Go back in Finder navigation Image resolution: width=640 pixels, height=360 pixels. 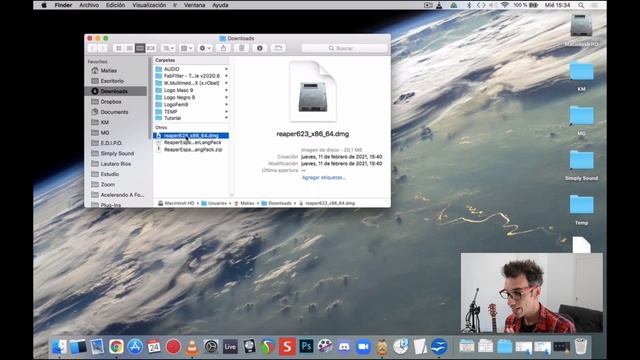coord(93,48)
